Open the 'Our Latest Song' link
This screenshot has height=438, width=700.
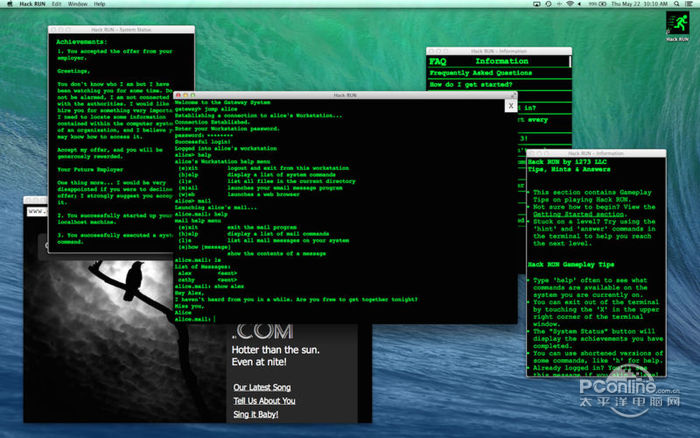pyautogui.click(x=262, y=387)
